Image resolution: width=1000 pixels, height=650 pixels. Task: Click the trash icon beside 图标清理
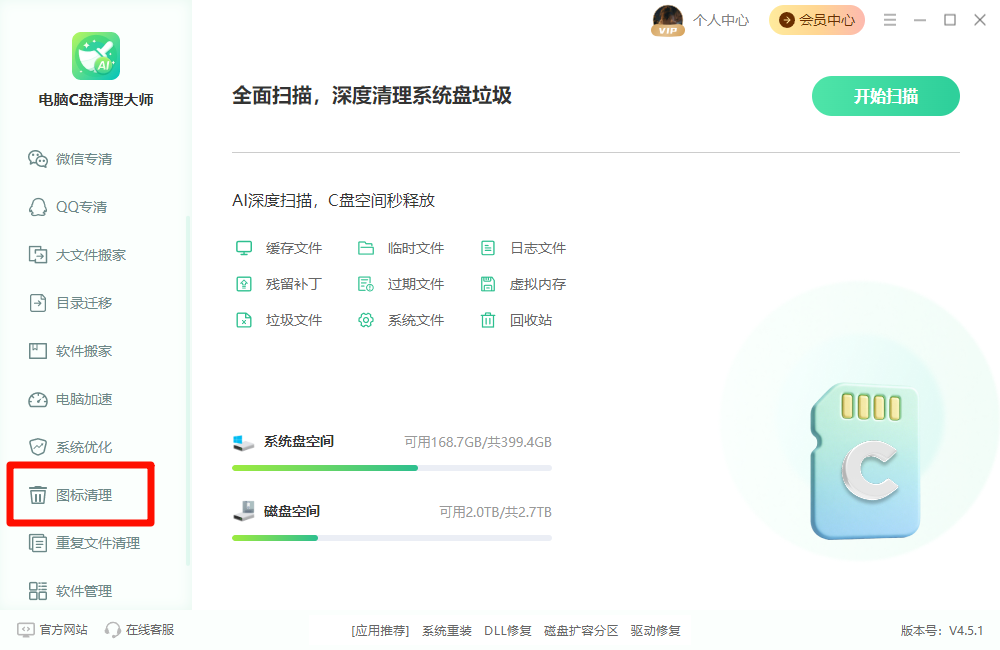[38, 495]
